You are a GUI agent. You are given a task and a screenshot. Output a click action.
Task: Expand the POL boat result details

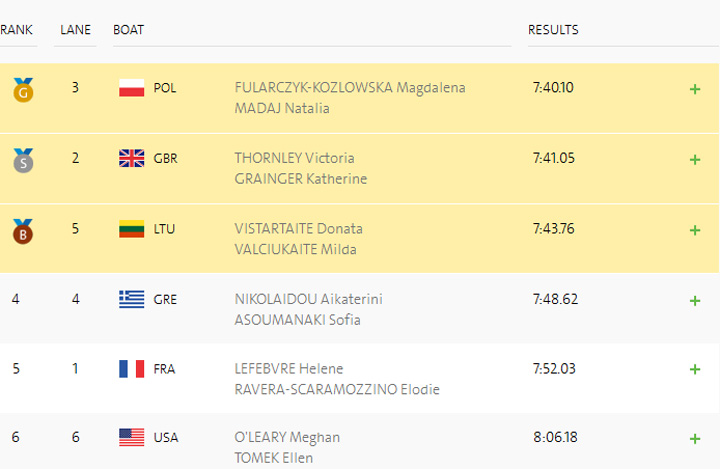[x=695, y=89]
